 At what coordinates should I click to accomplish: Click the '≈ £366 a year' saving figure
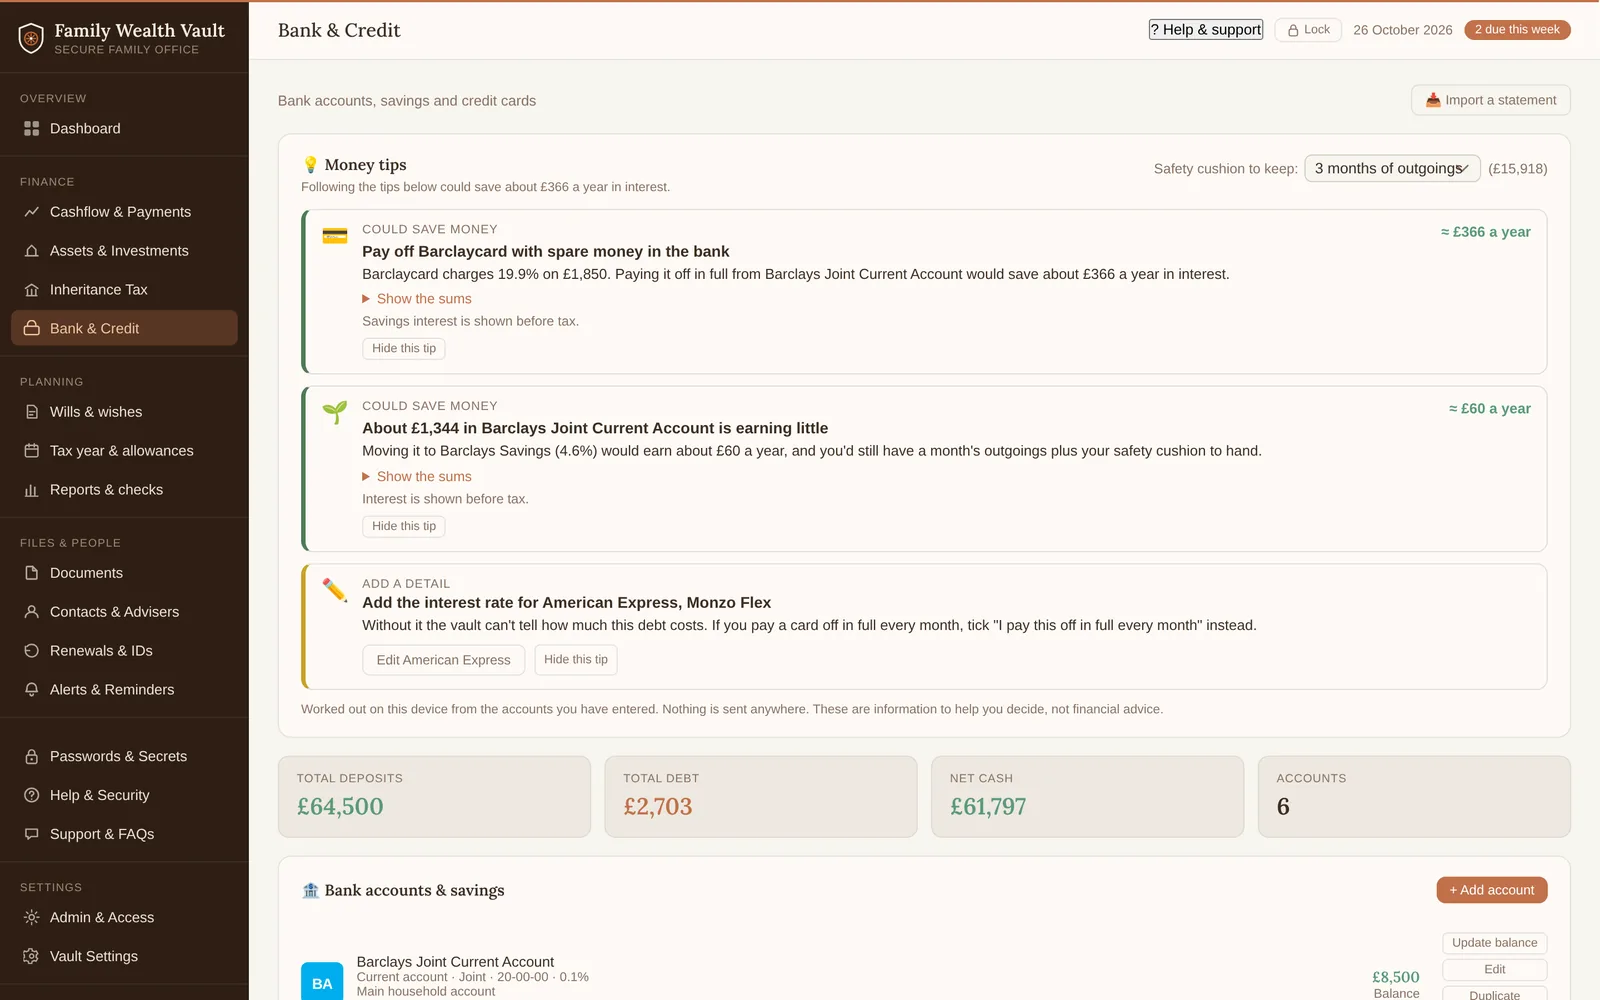[x=1486, y=232]
